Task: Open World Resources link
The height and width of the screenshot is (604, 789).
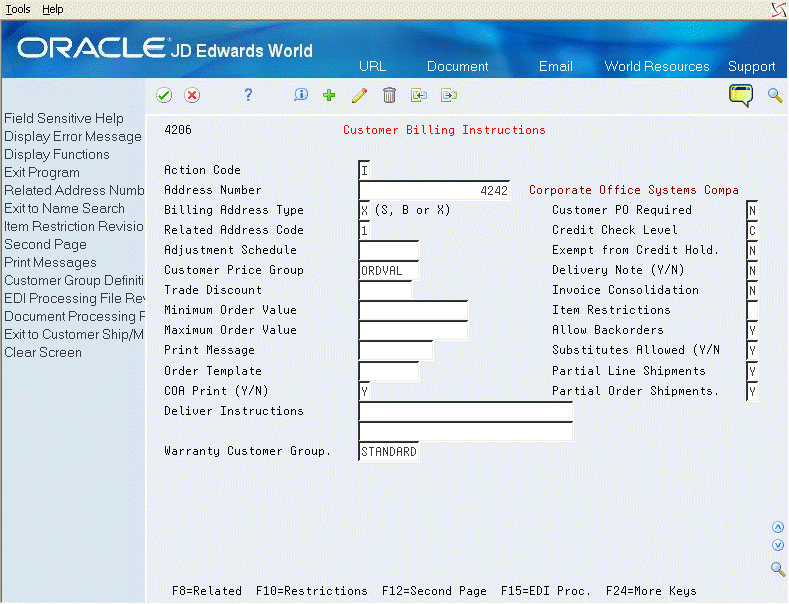Action: click(x=657, y=66)
